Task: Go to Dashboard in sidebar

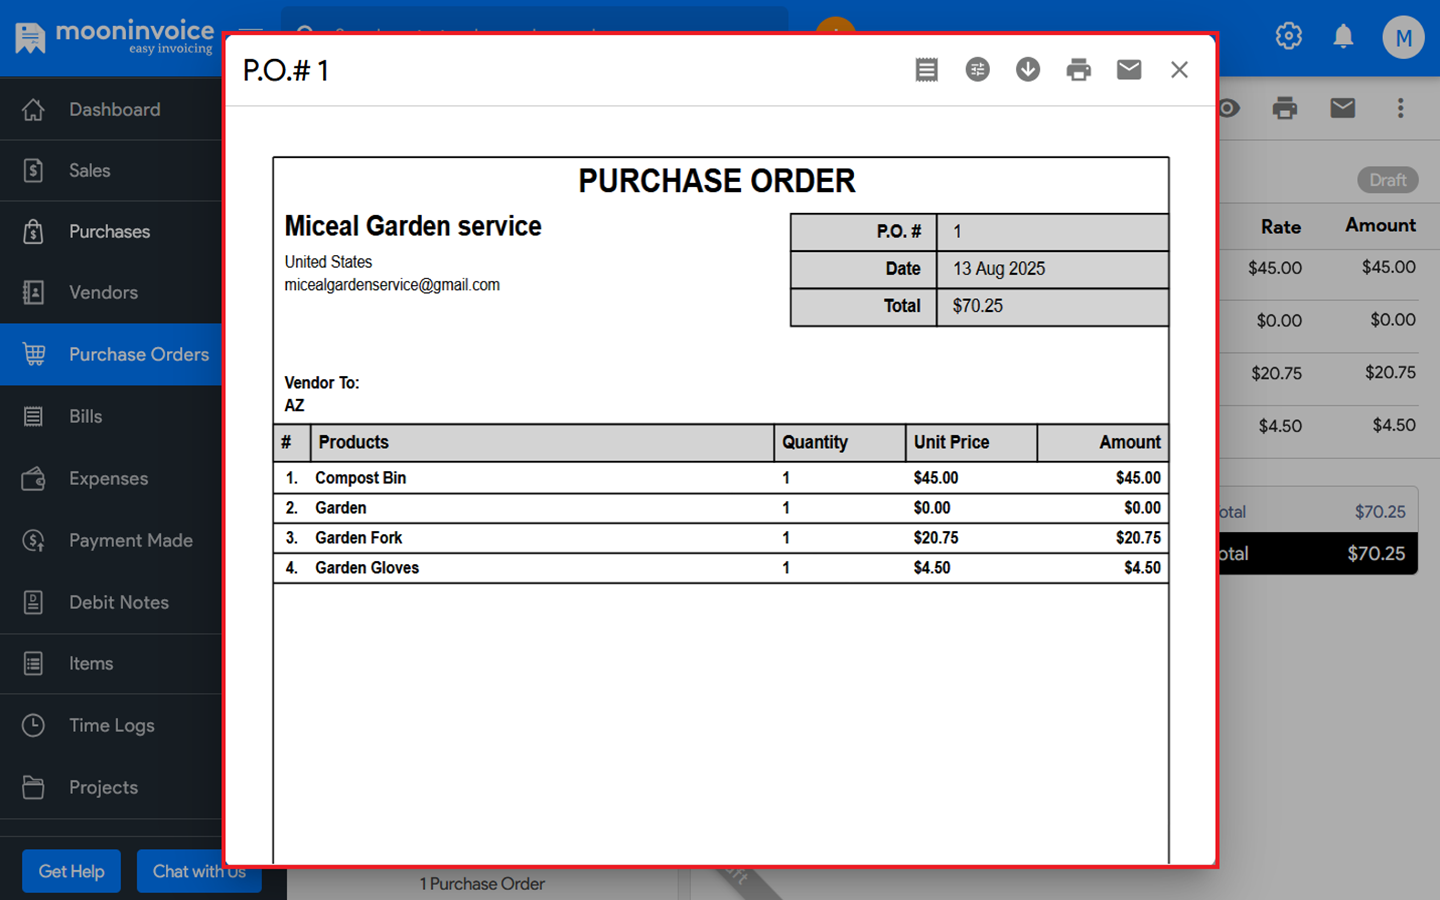Action: click(113, 110)
